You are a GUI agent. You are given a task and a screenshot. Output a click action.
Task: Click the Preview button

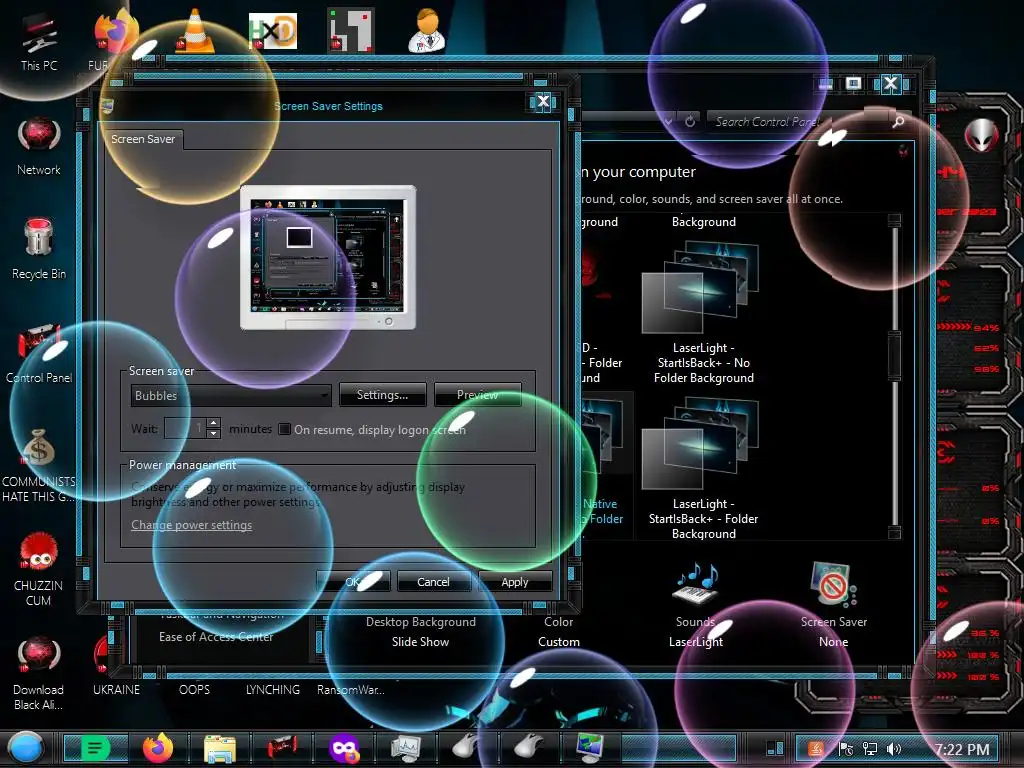477,394
